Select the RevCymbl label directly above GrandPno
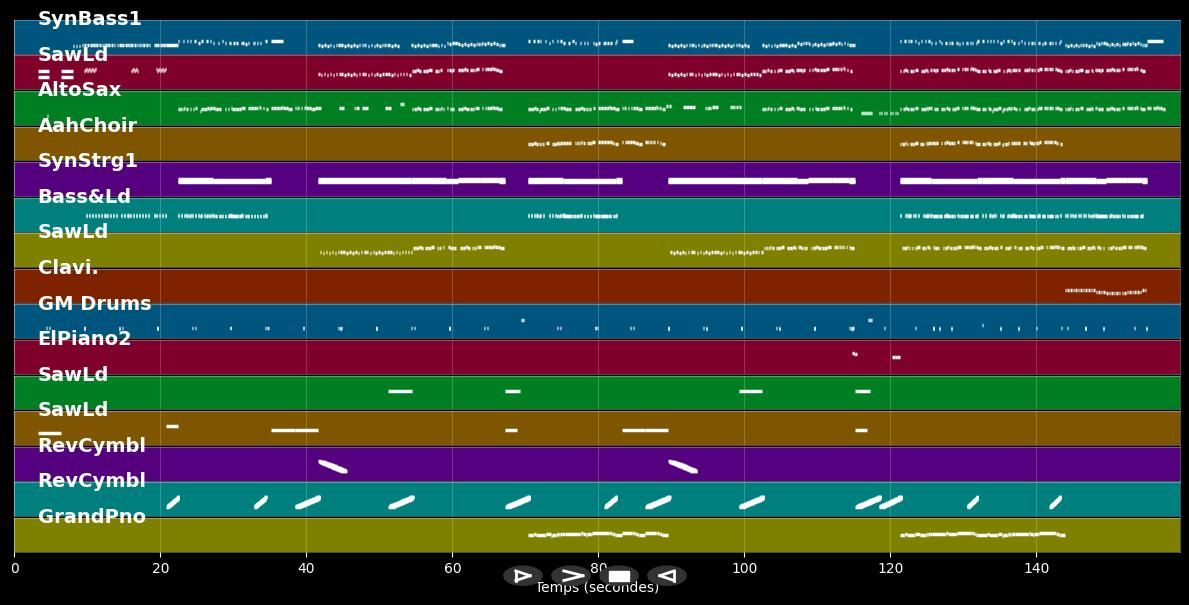The width and height of the screenshot is (1189, 605). click(92, 481)
